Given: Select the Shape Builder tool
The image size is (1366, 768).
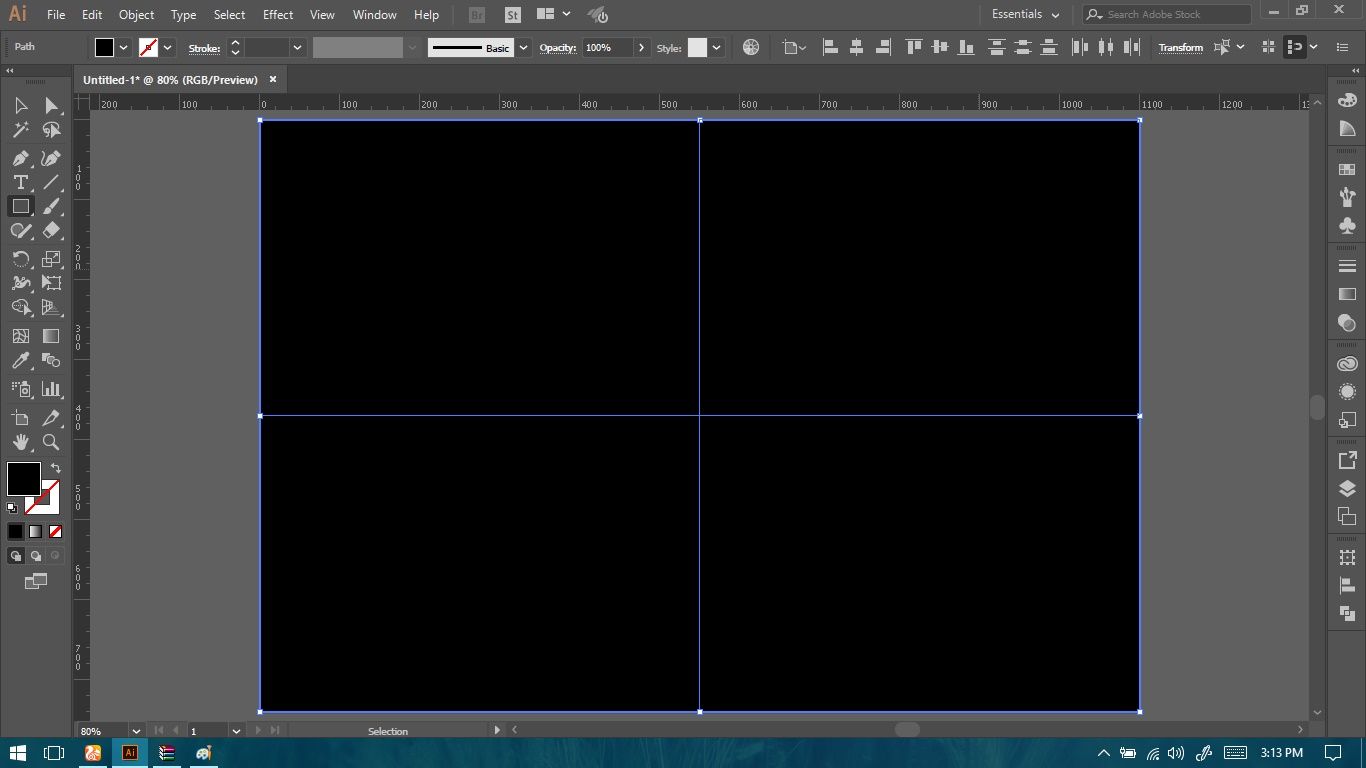Looking at the screenshot, I should click(x=20, y=307).
